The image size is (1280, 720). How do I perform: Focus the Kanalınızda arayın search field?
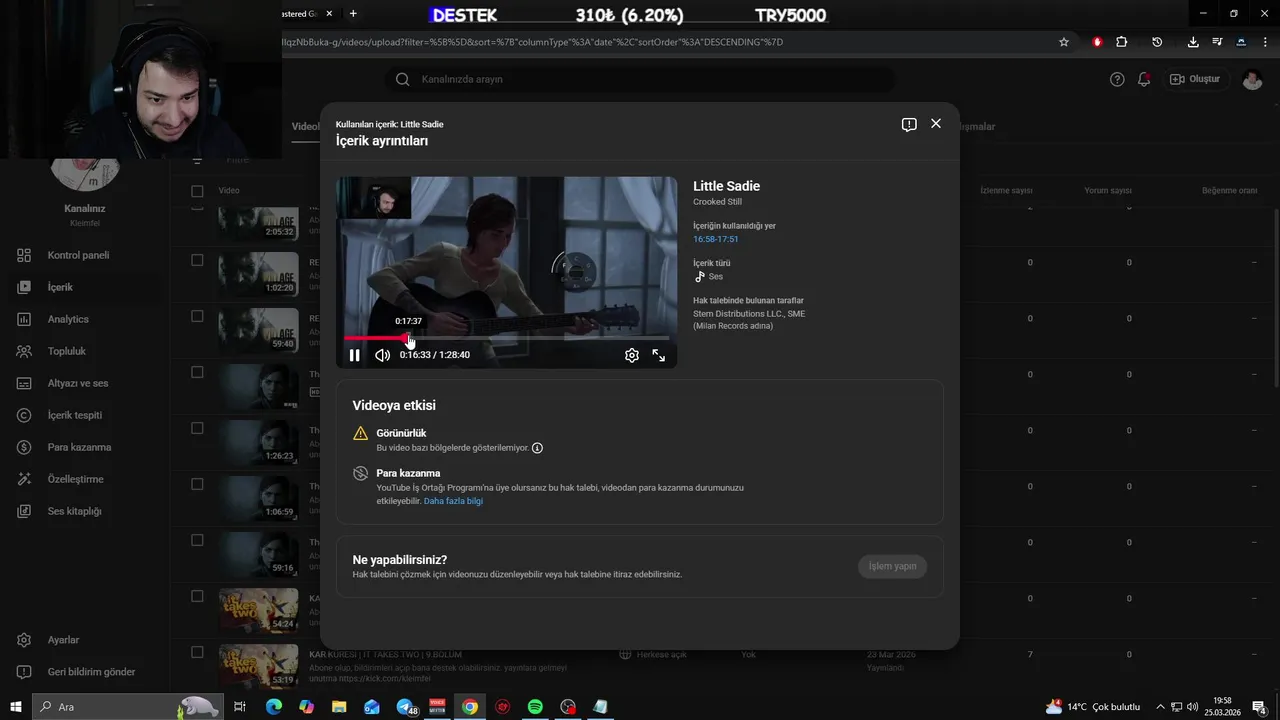[640, 79]
